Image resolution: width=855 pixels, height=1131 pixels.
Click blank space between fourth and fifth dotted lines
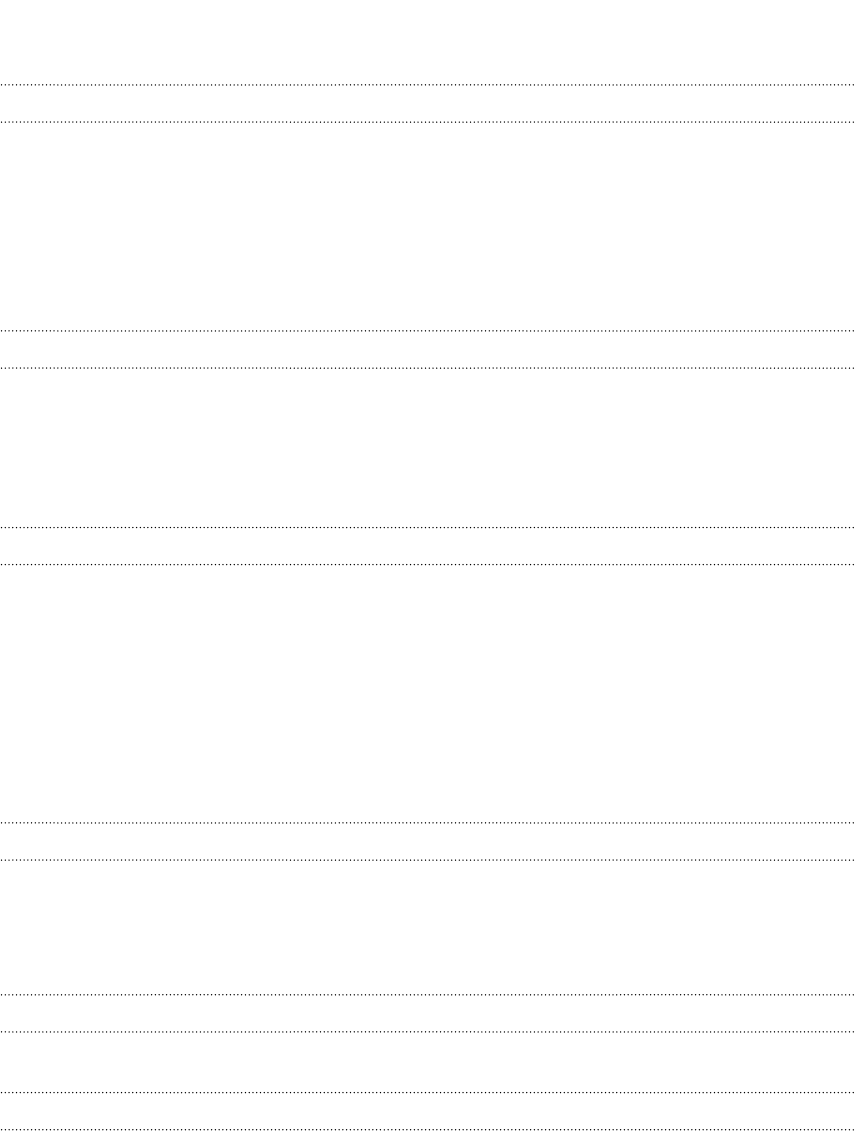click(x=427, y=448)
